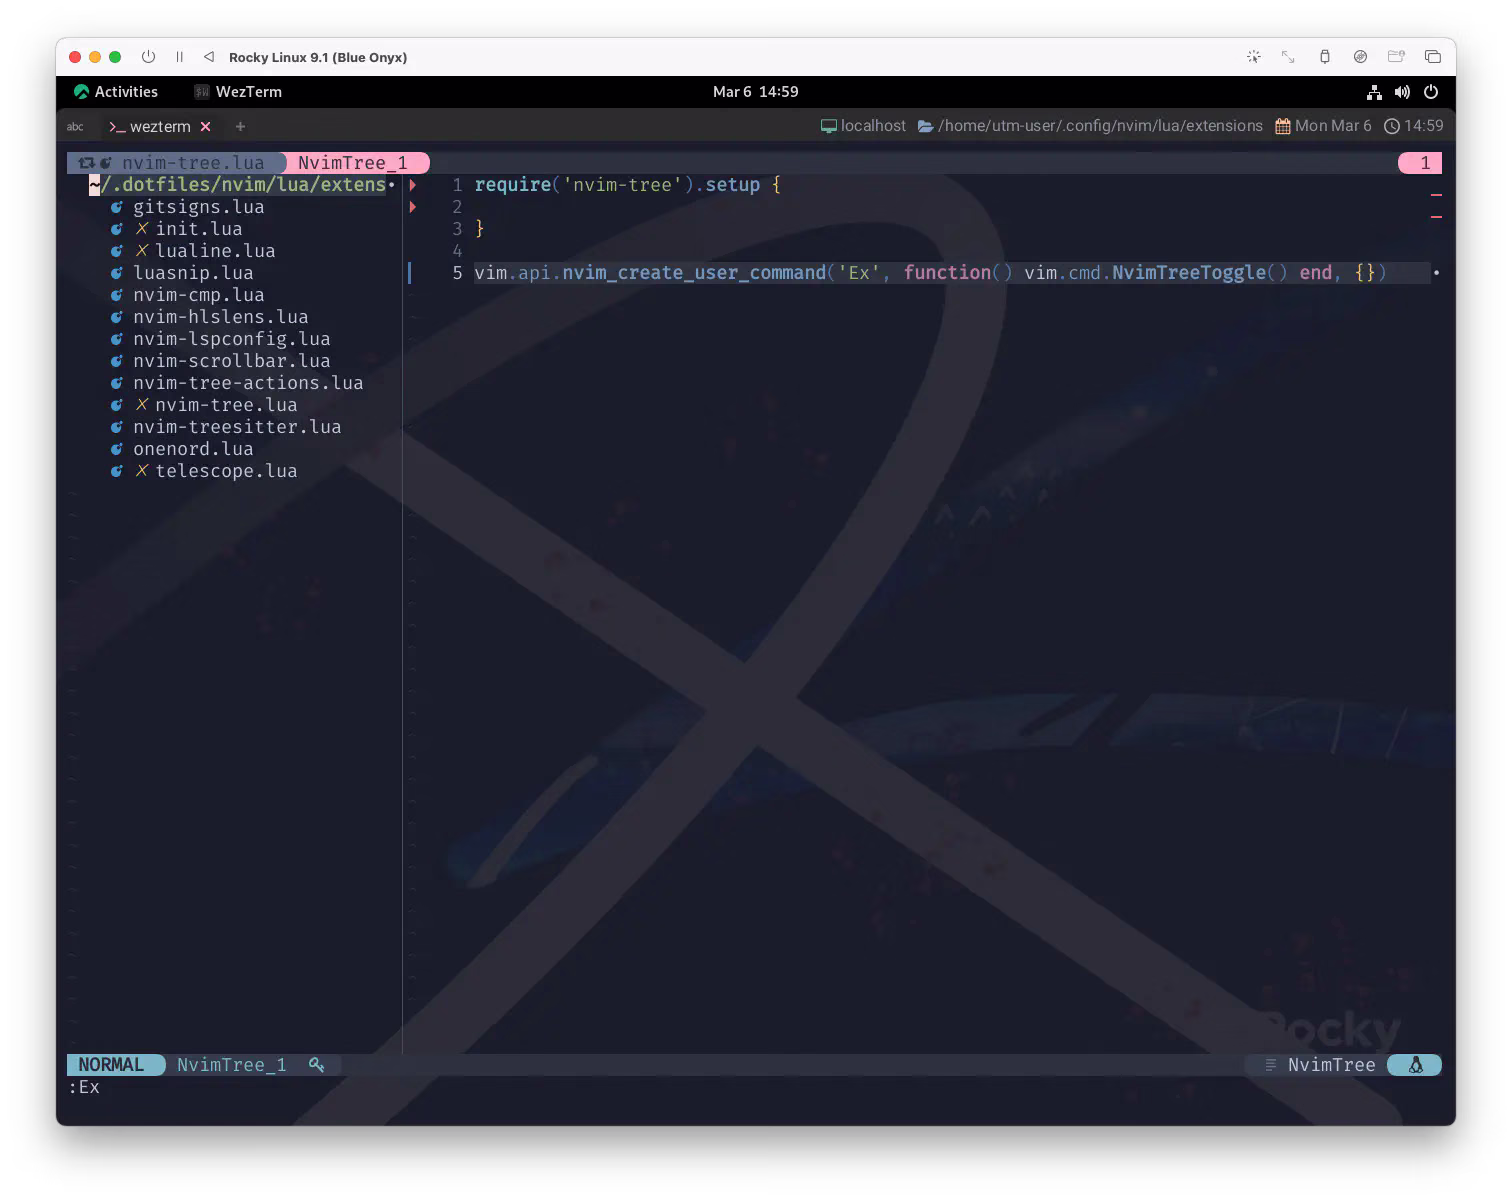Click the git X marker on init.lua
1512x1200 pixels.
[142, 229]
